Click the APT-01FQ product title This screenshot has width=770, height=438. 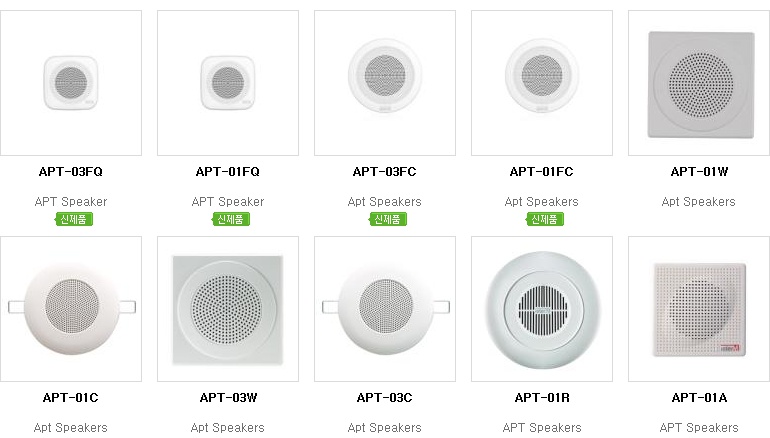pyautogui.click(x=228, y=172)
